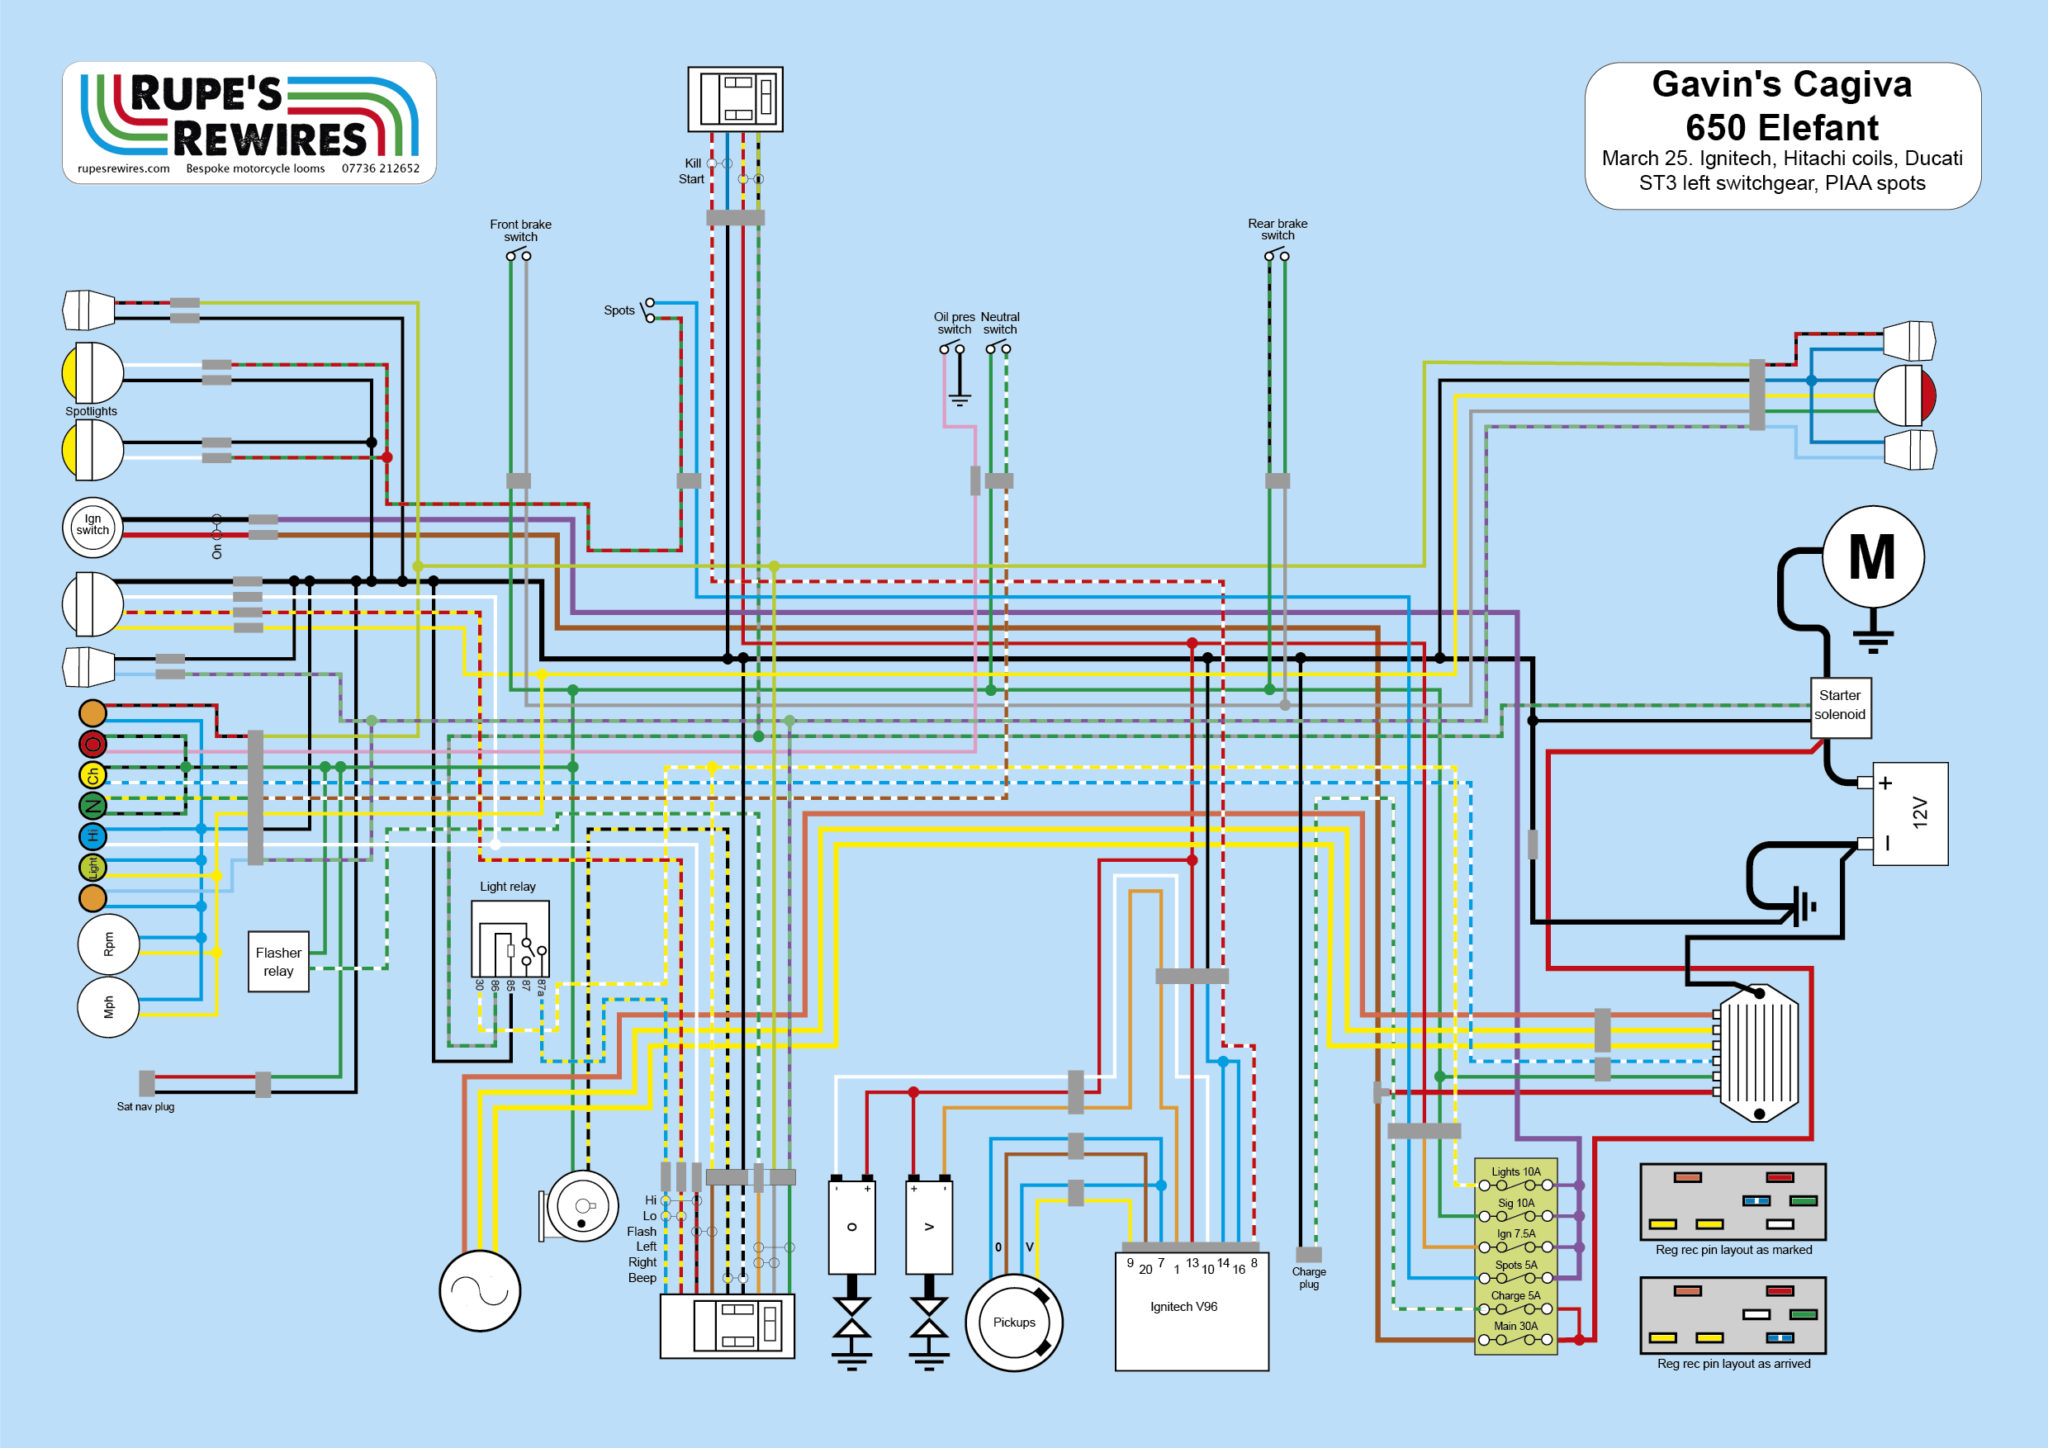Image resolution: width=2048 pixels, height=1448 pixels.
Task: Click the Lights 10A fuse
Action: tap(1515, 1184)
